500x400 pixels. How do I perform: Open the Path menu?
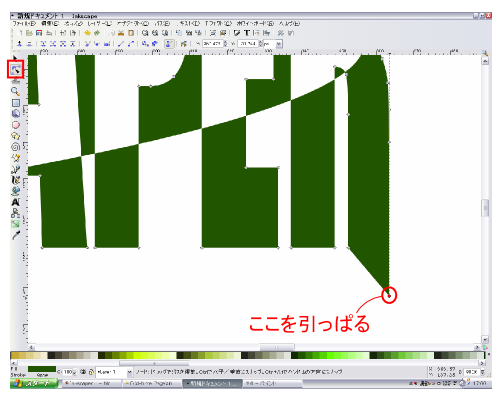point(163,23)
